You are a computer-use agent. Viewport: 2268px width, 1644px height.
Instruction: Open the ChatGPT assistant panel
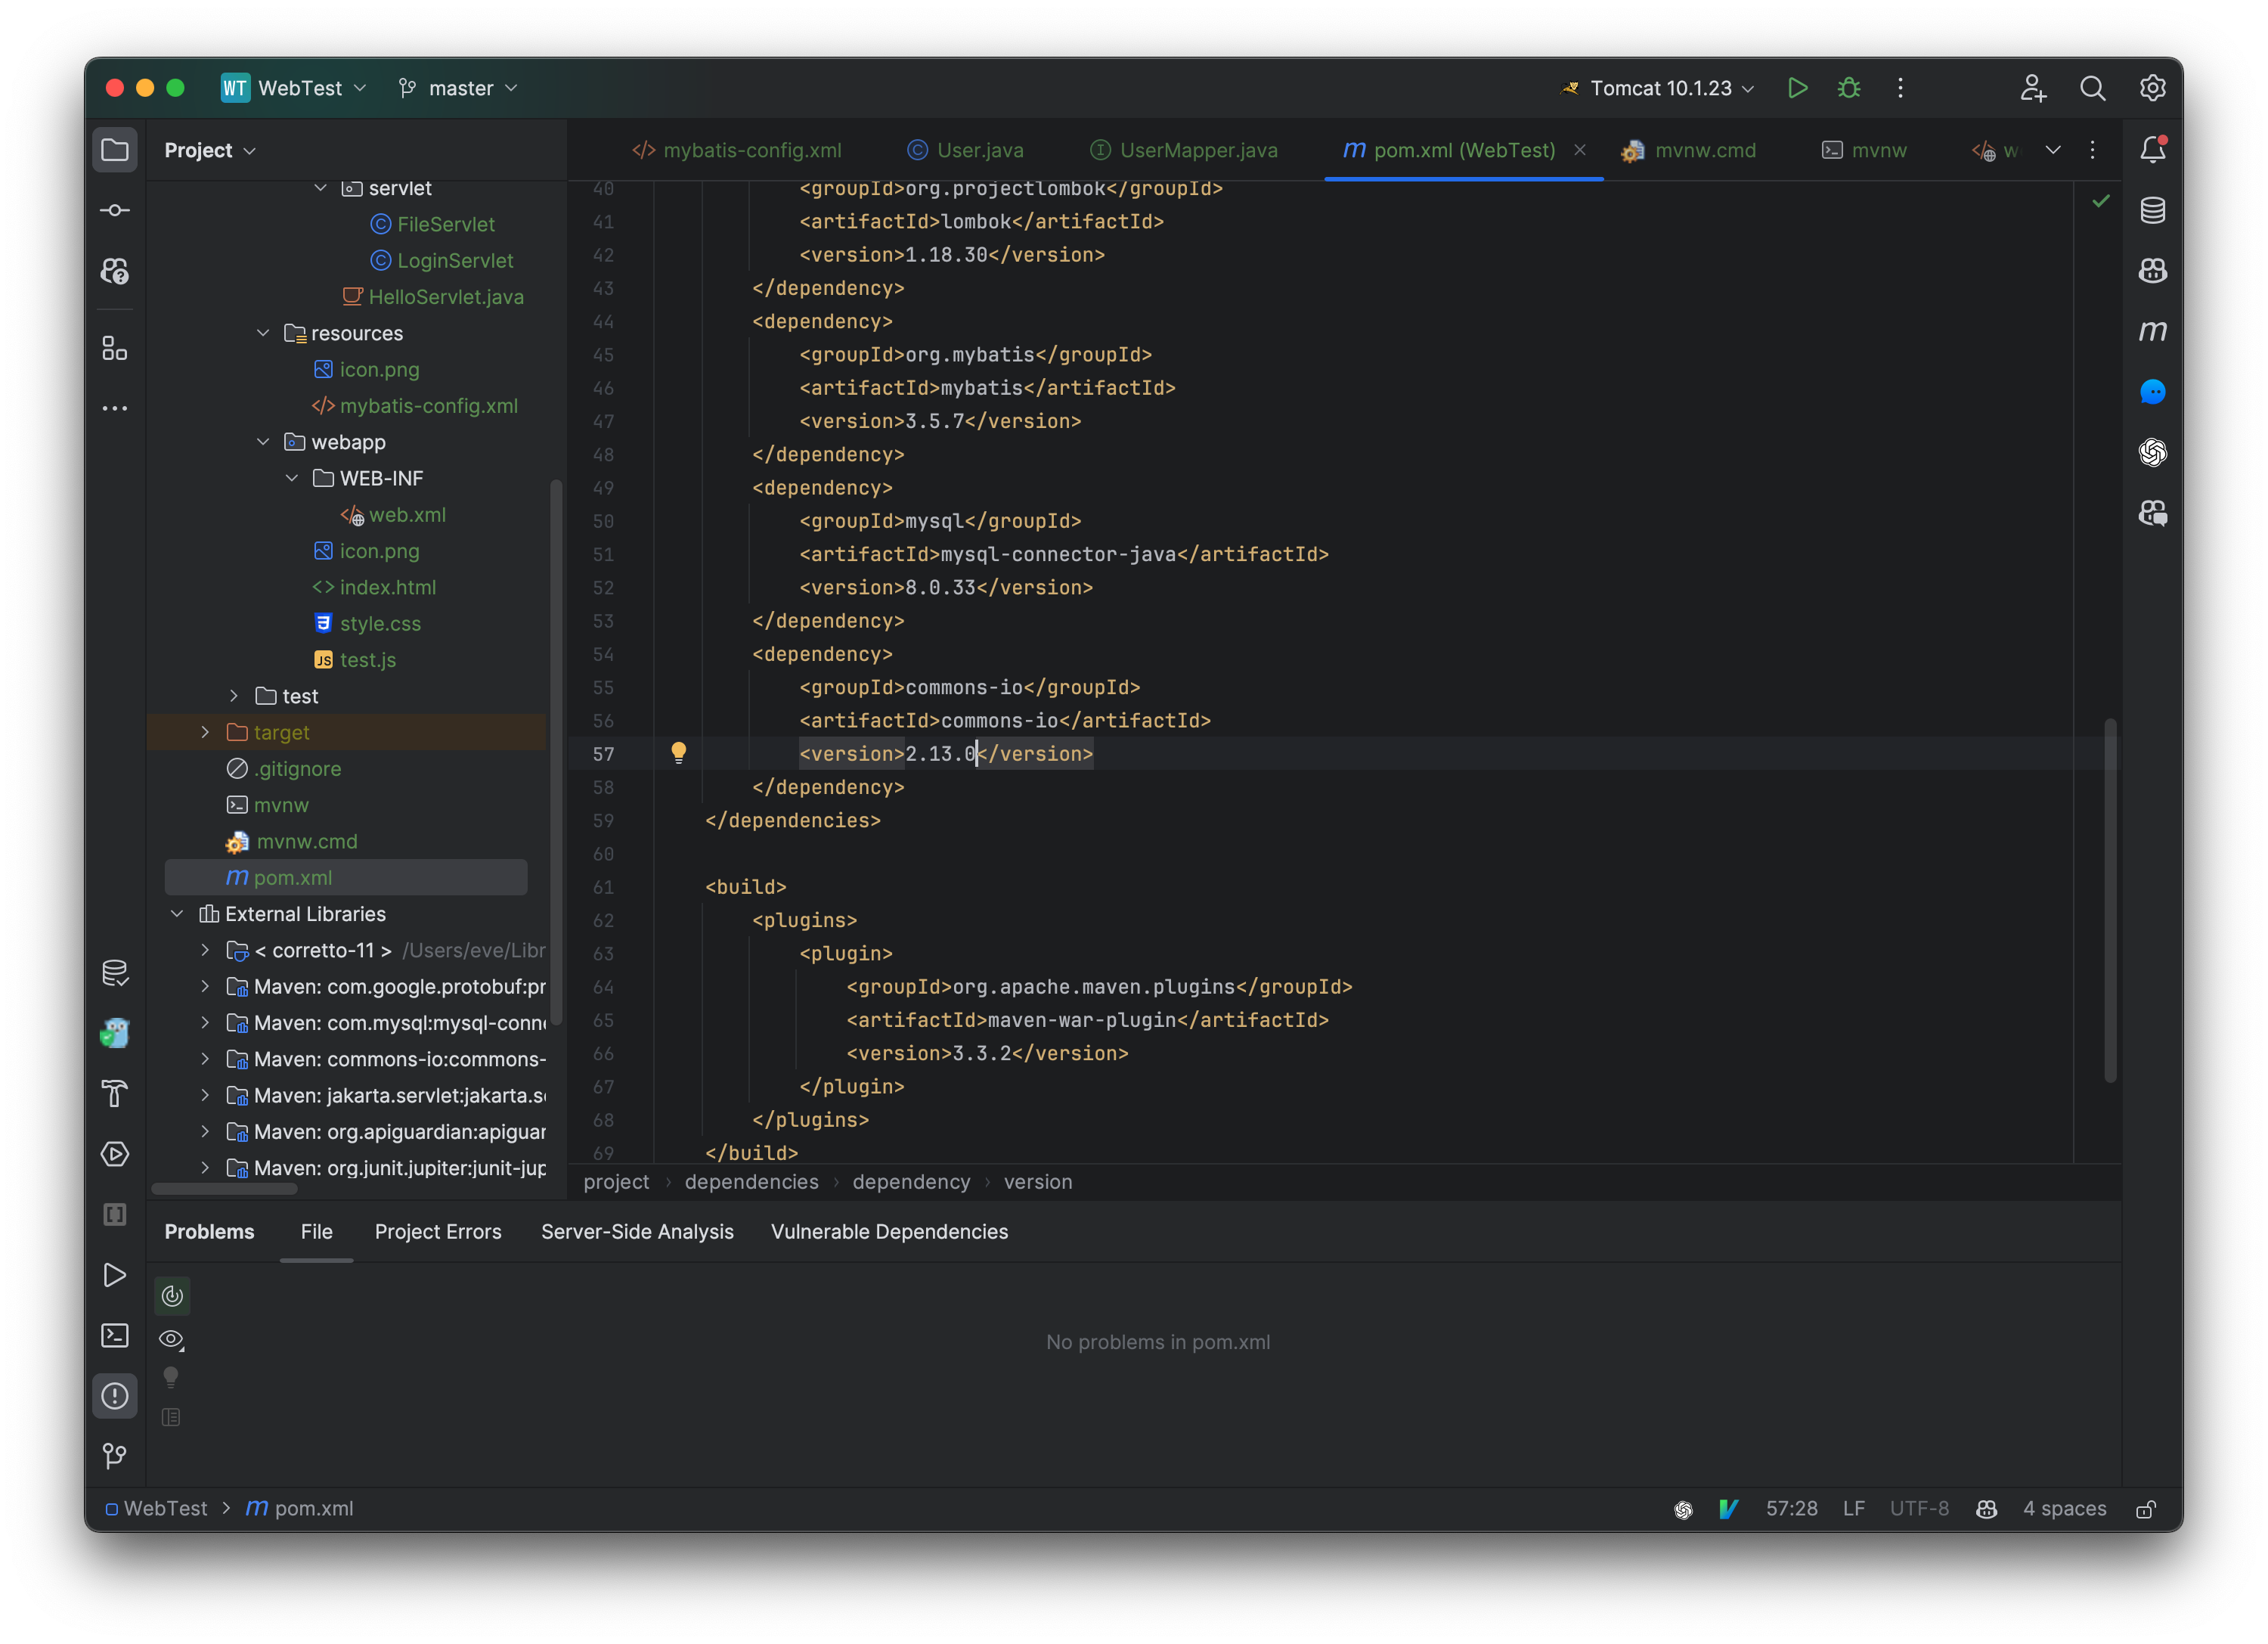pos(2153,452)
